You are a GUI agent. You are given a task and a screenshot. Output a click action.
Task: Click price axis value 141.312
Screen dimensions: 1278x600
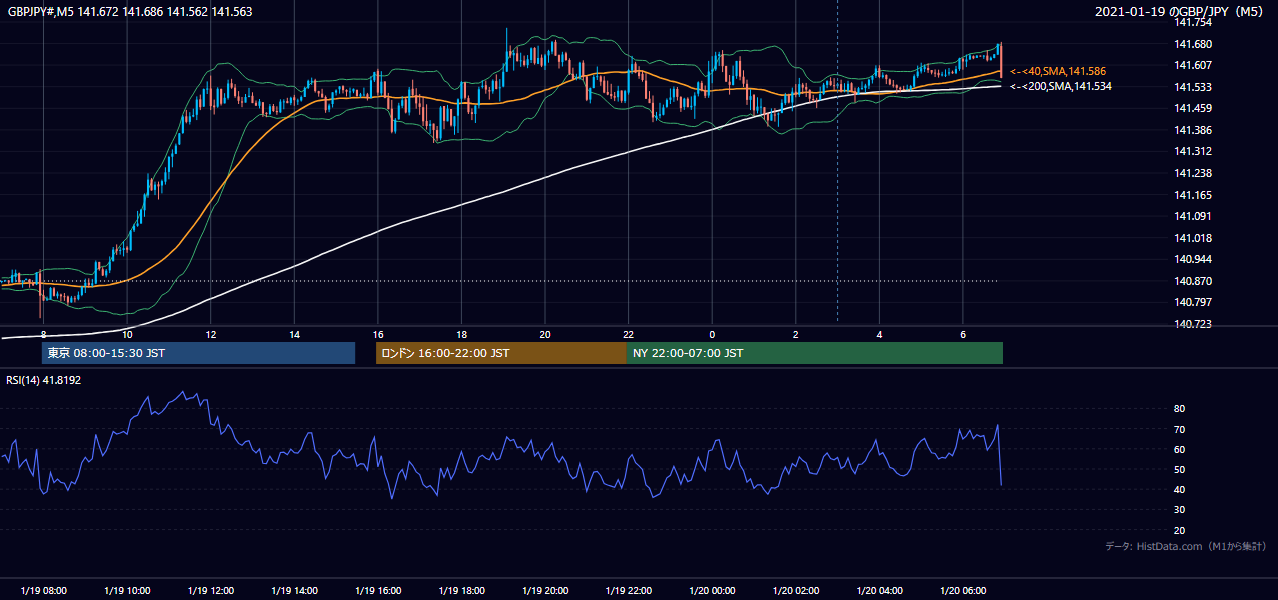point(1192,152)
